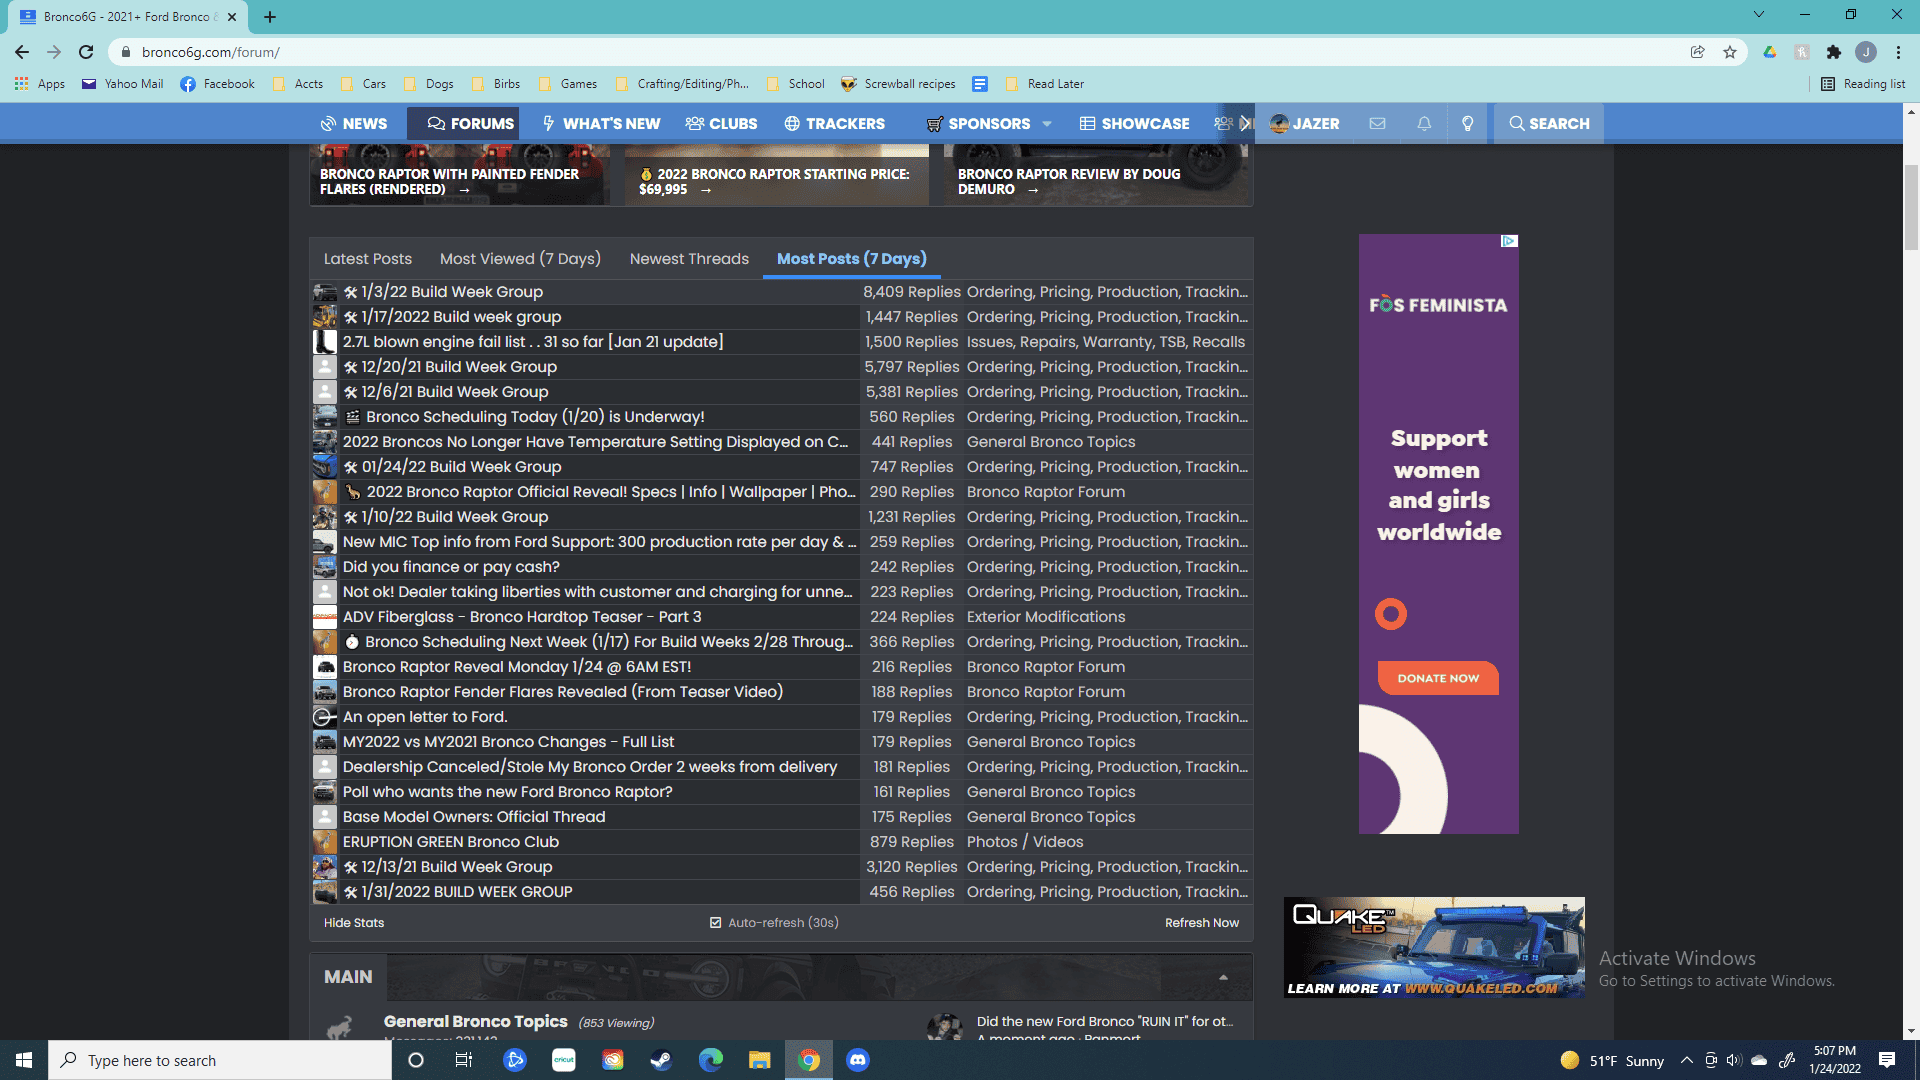The width and height of the screenshot is (1920, 1080).
Task: Open the TRACKERS menu item
Action: [x=835, y=123]
